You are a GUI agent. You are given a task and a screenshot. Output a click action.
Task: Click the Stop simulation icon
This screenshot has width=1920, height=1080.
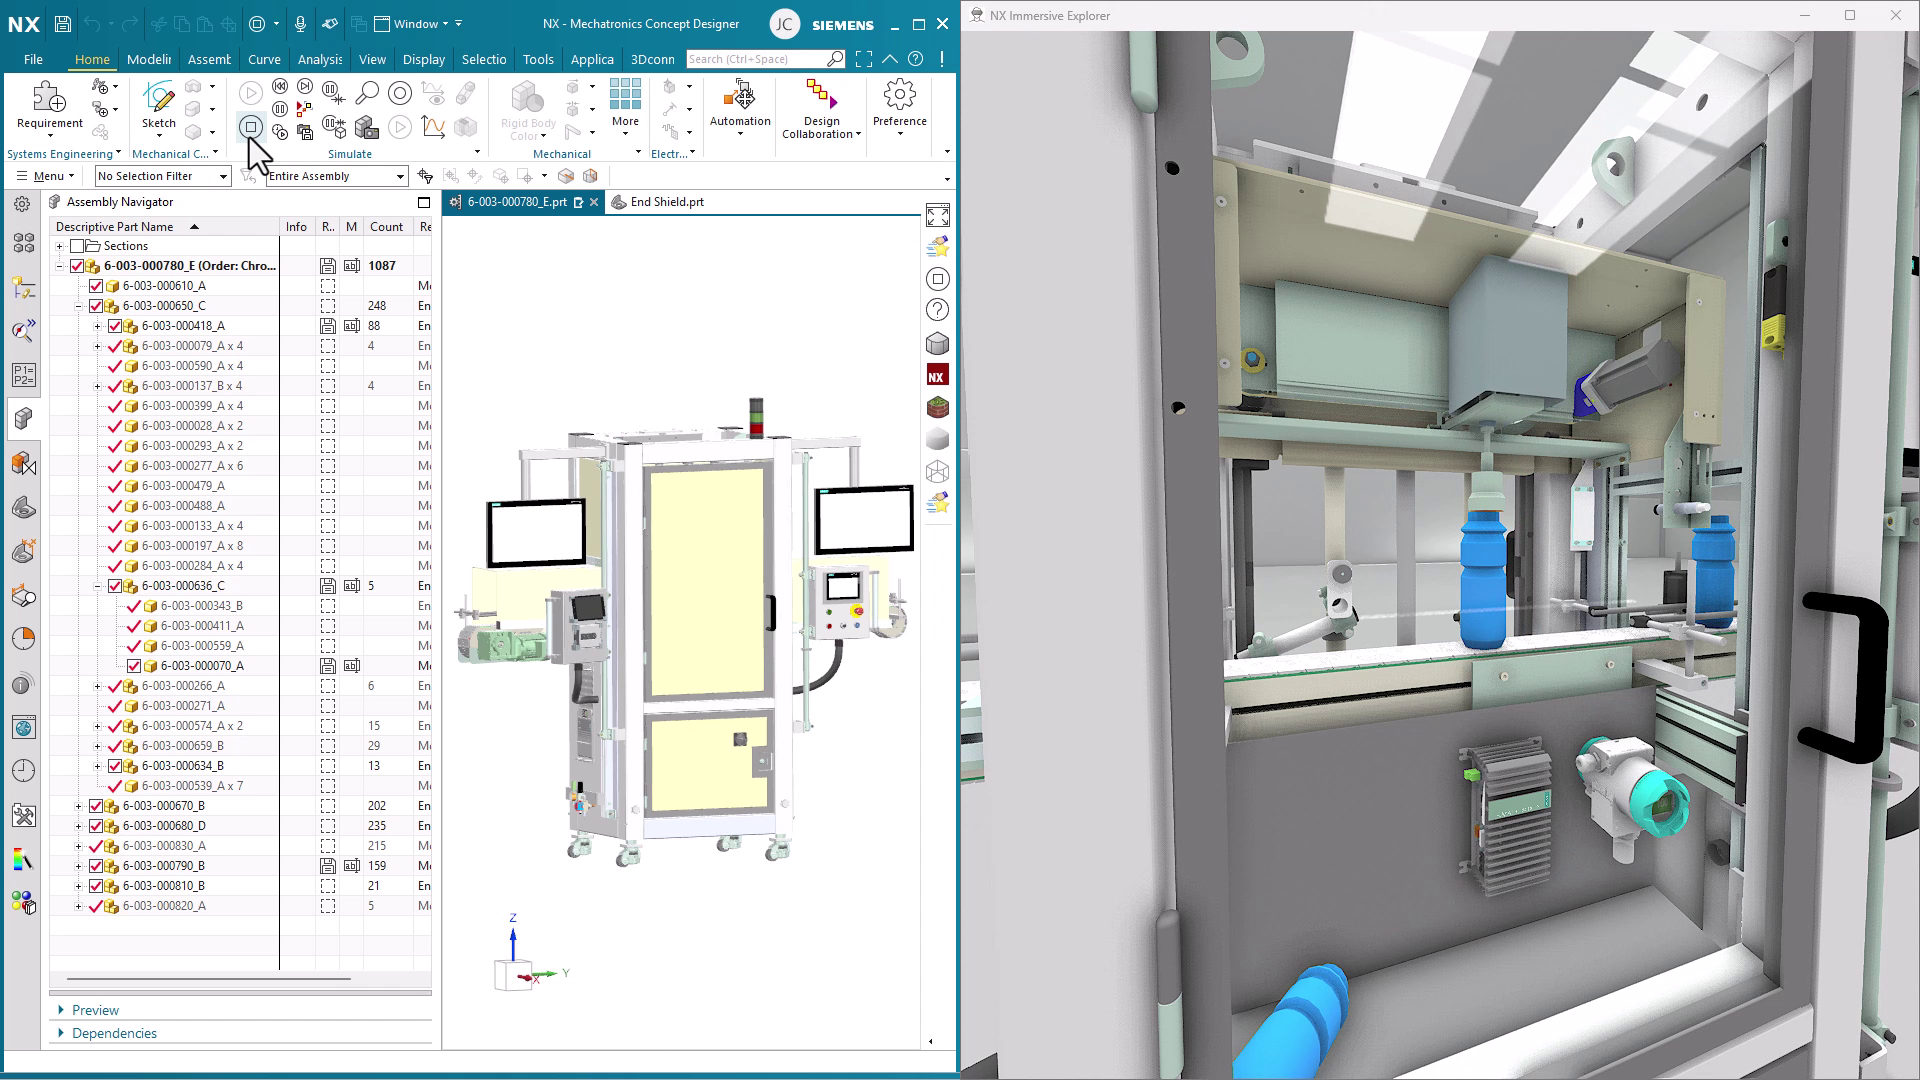click(x=250, y=128)
